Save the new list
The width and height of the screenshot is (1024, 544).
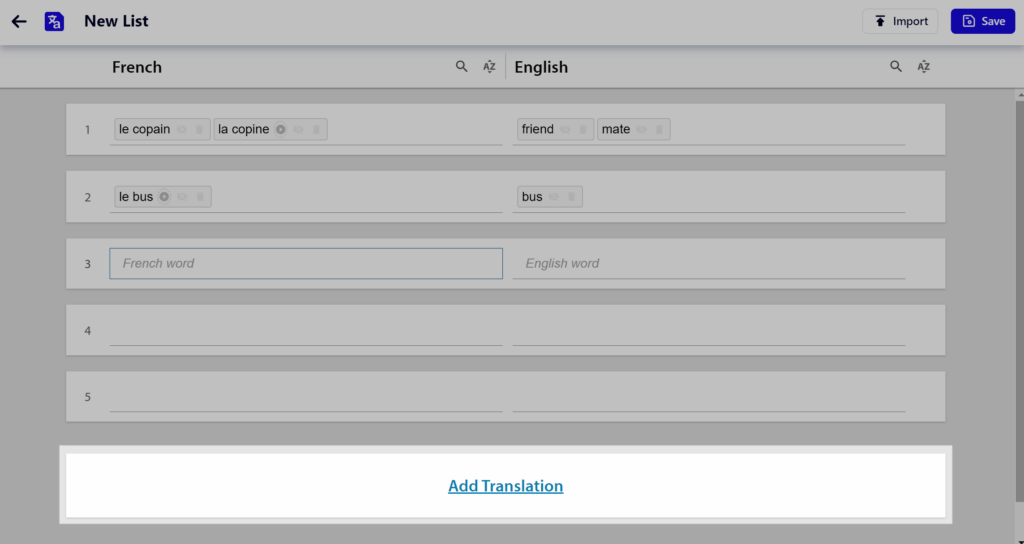click(x=983, y=22)
